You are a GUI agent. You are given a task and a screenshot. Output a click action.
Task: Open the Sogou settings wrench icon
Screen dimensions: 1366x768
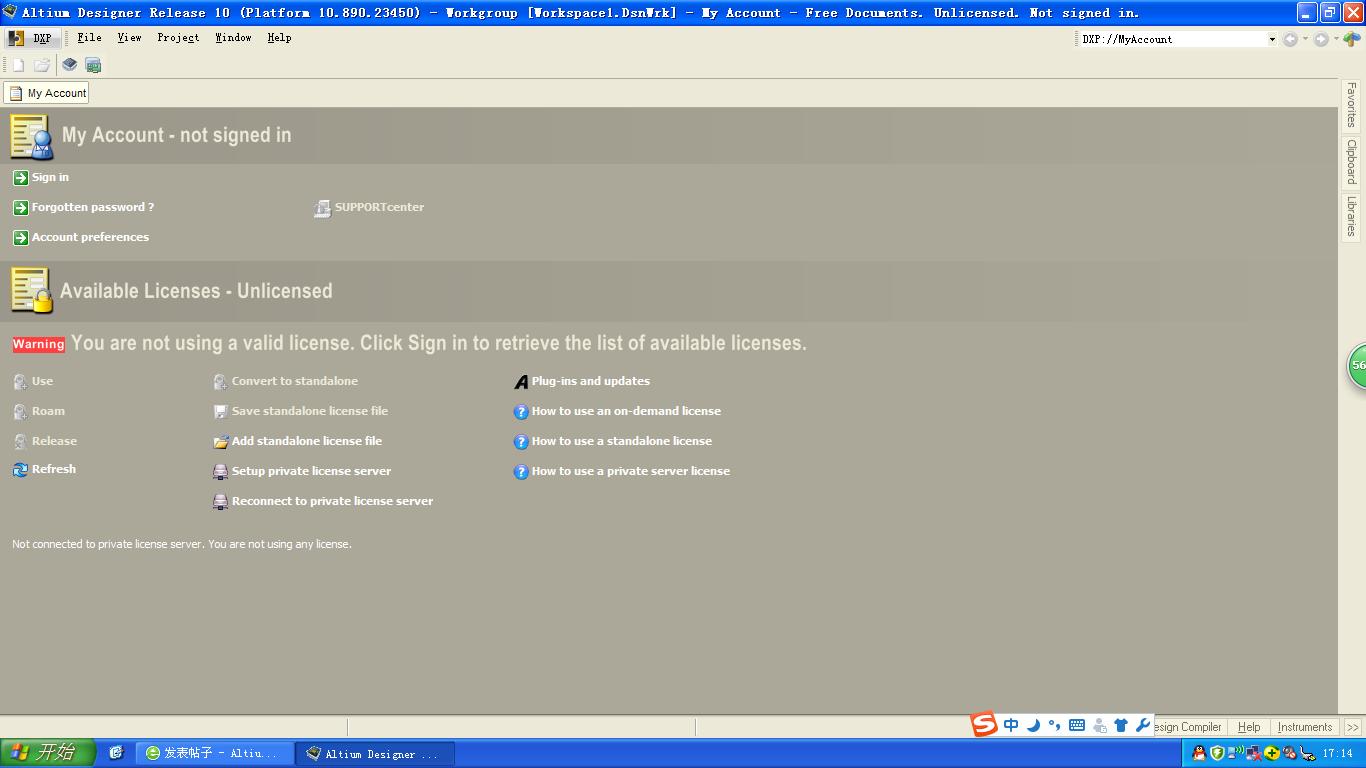(1143, 725)
